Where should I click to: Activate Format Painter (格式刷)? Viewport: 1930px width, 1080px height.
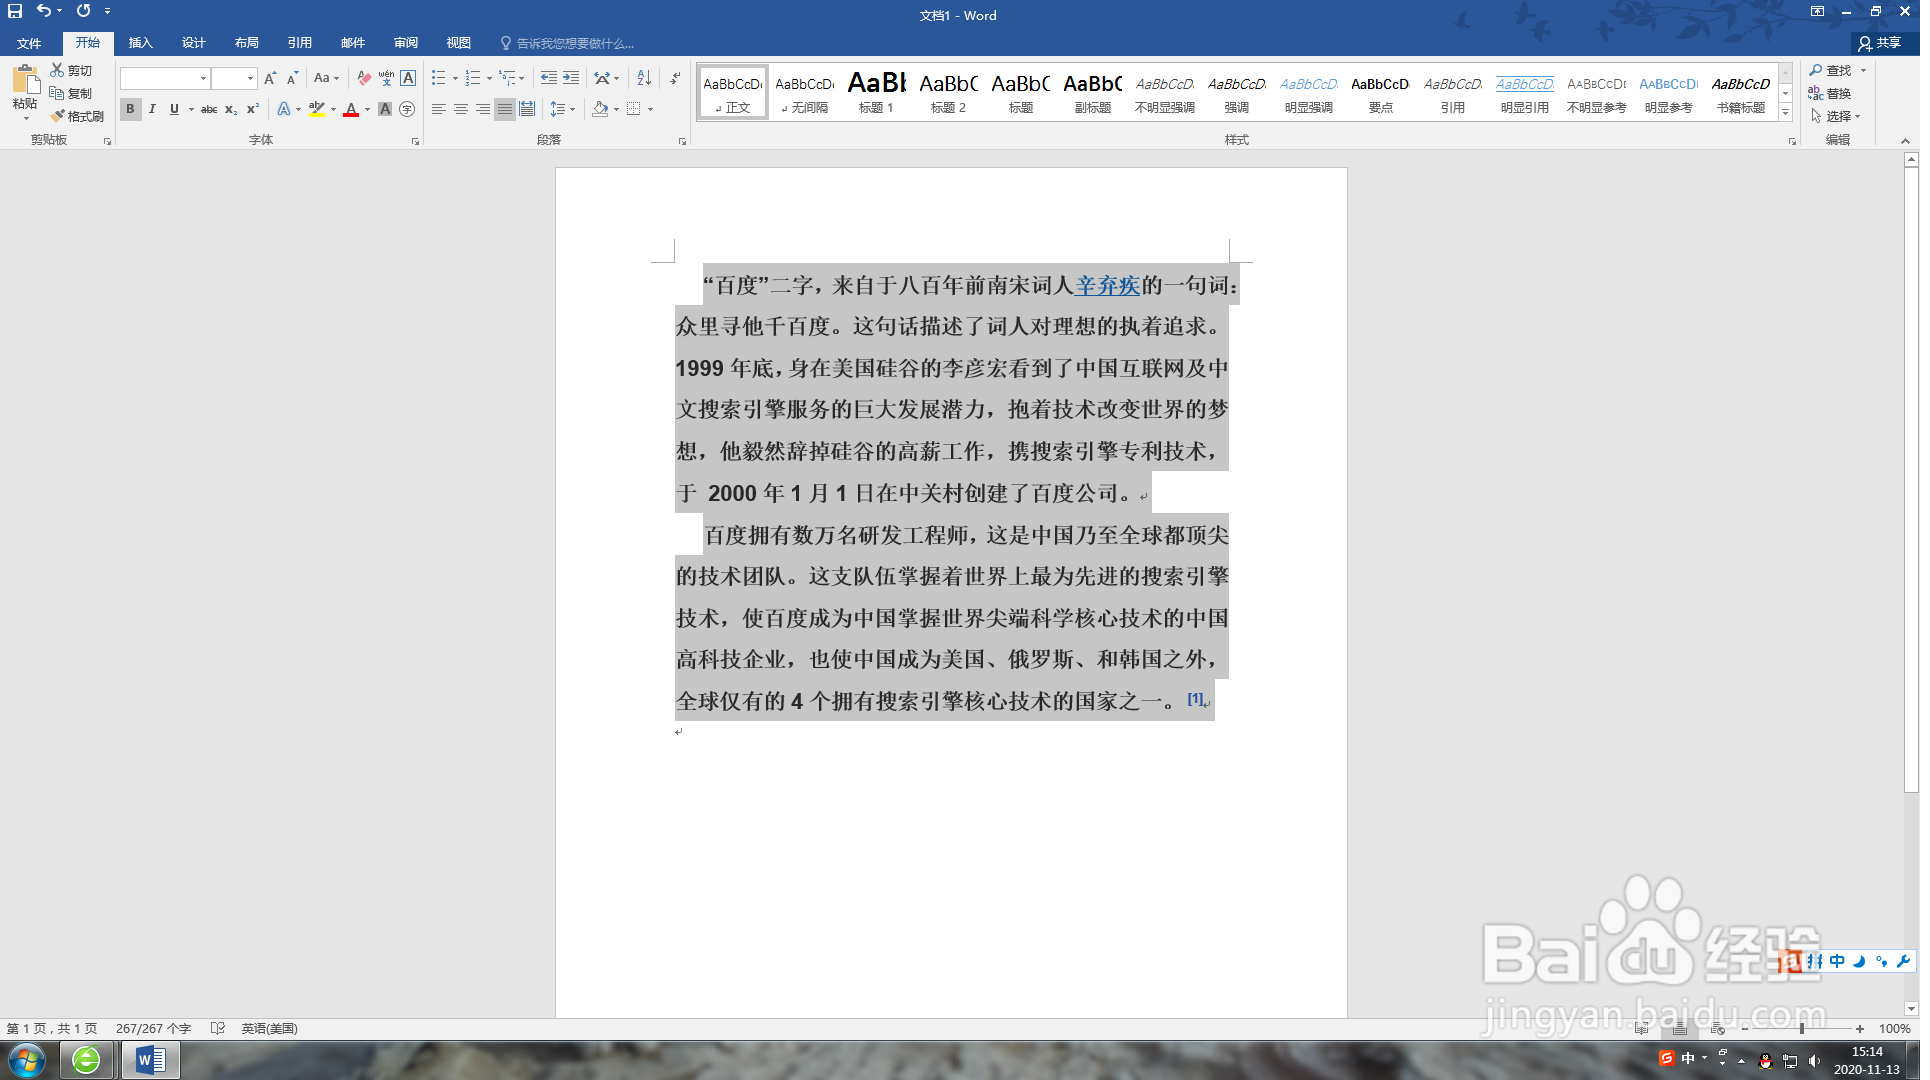coord(77,116)
